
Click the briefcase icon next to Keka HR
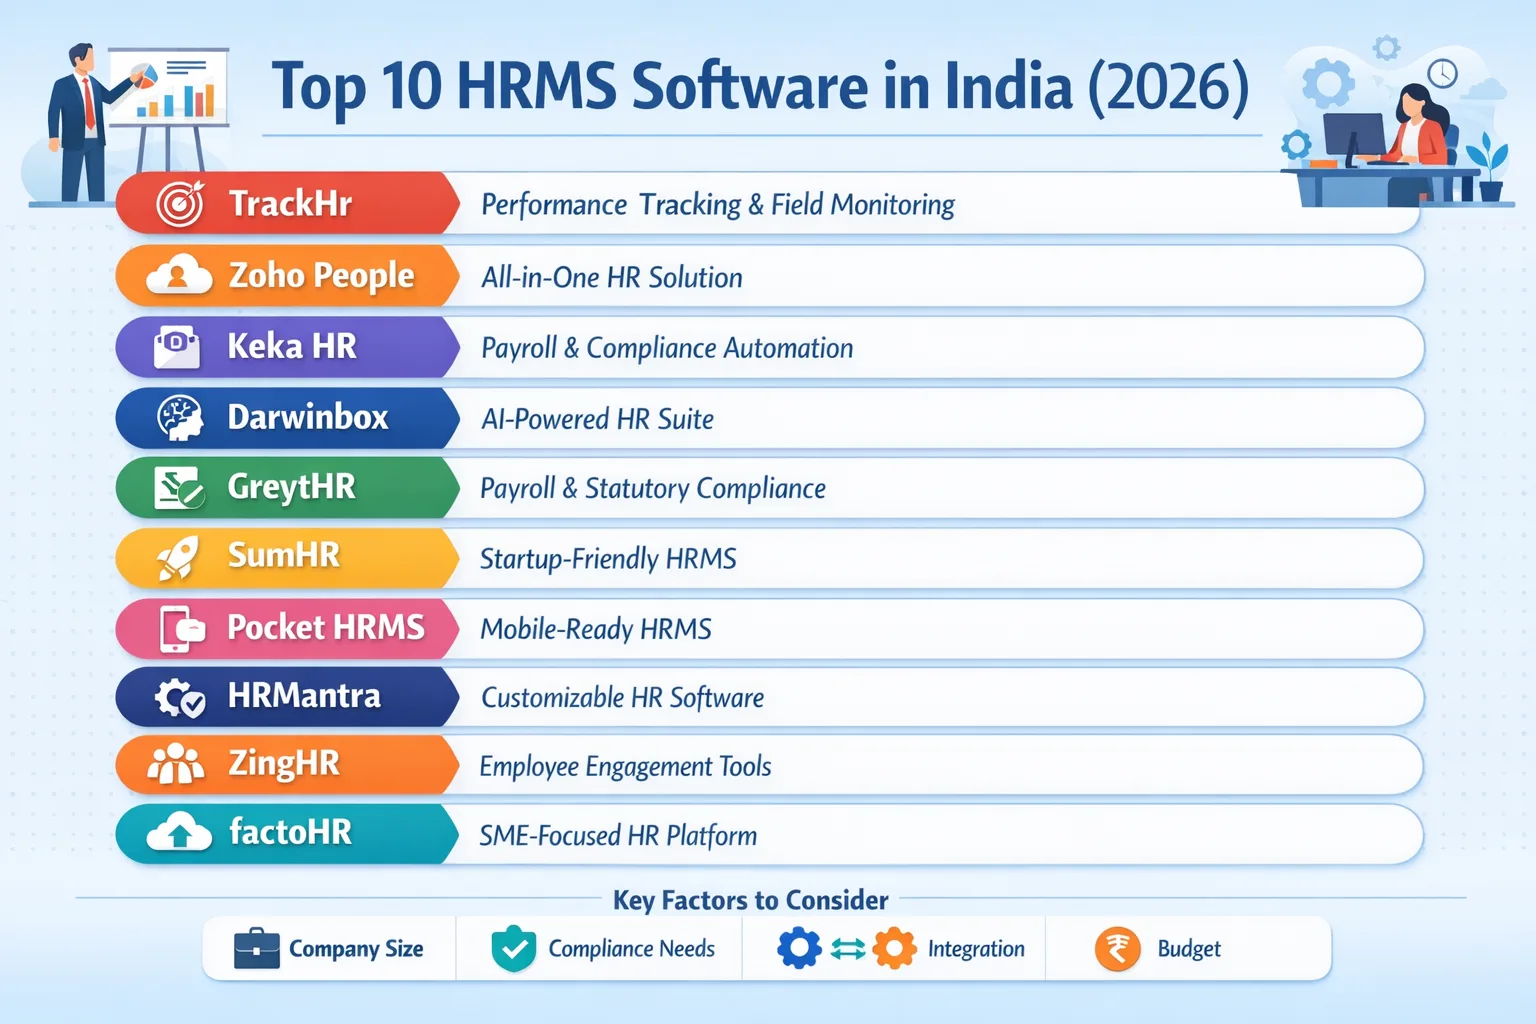pyautogui.click(x=176, y=346)
